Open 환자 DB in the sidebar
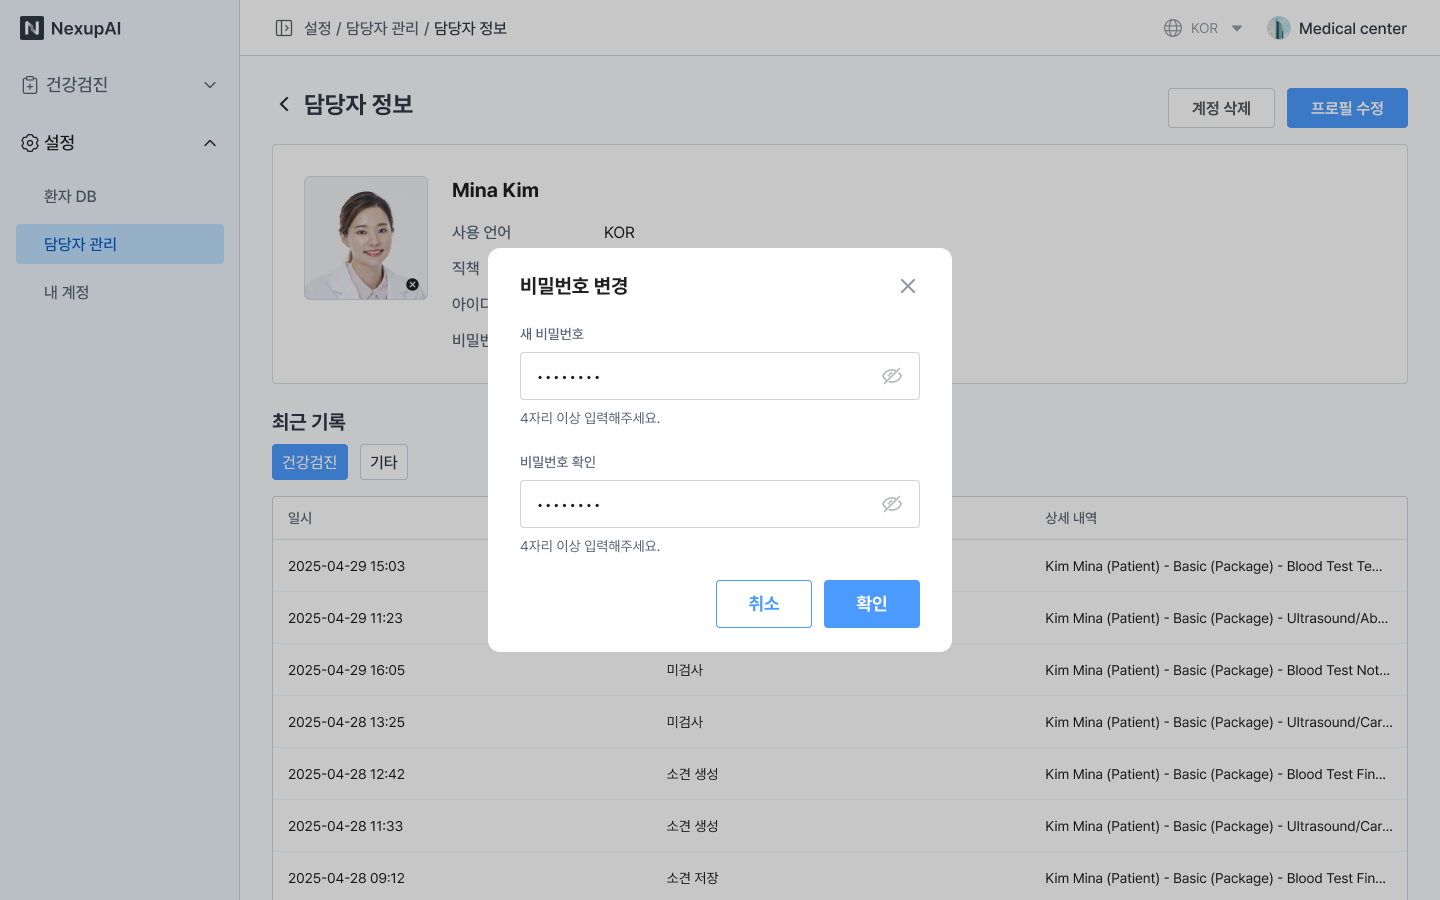This screenshot has width=1440, height=900. pos(70,196)
